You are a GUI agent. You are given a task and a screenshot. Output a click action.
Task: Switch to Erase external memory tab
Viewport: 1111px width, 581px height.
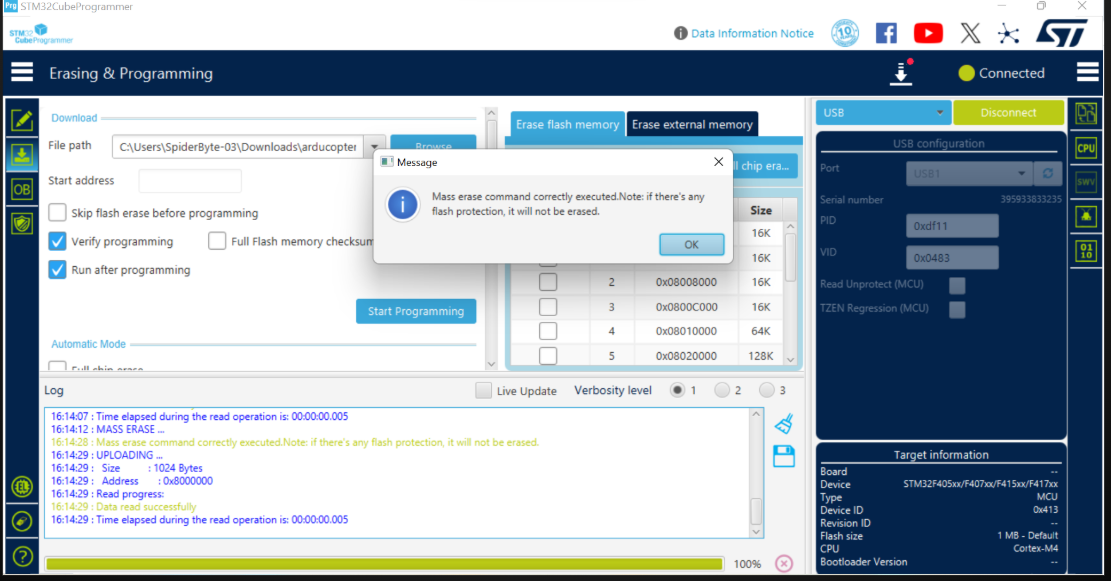click(x=692, y=125)
